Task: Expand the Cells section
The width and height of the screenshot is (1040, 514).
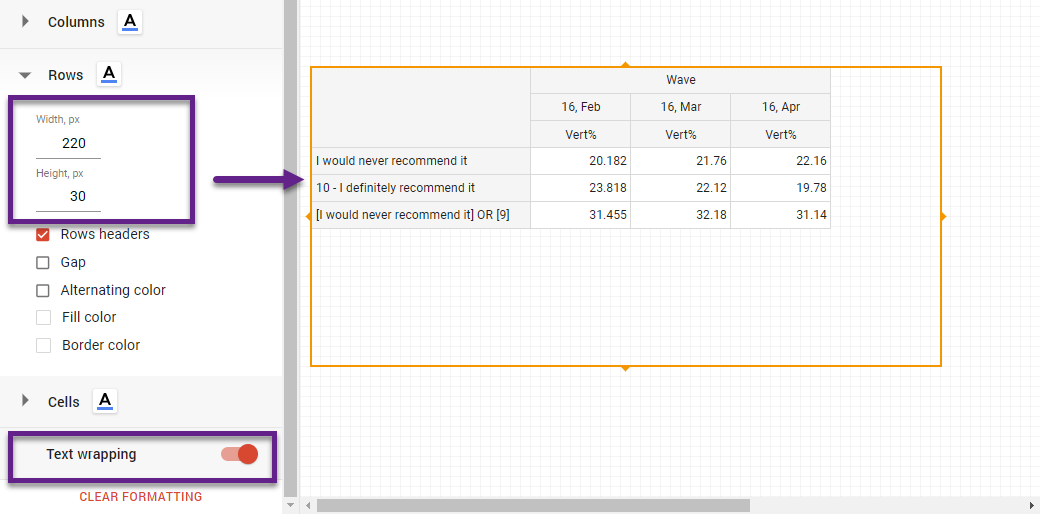Action: [25, 401]
